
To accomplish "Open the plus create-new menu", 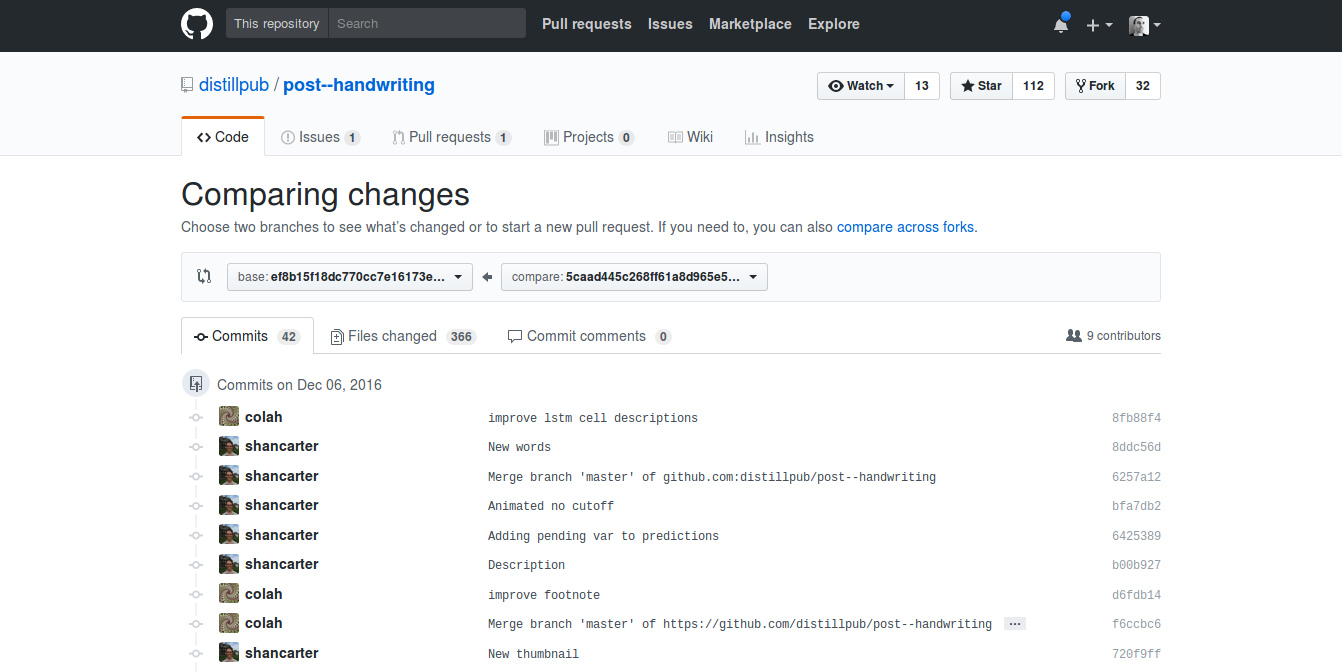I will 1099,25.
